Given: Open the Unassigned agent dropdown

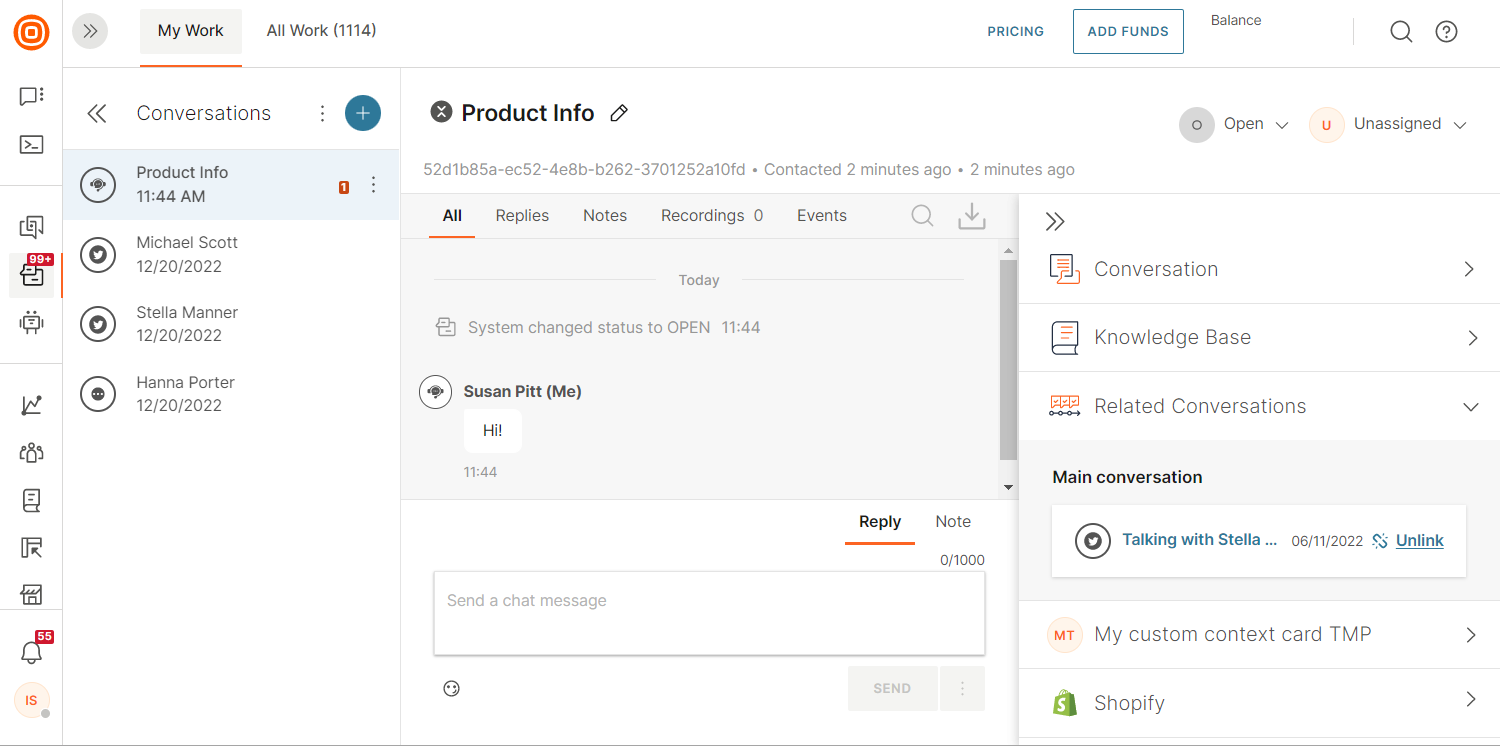Looking at the screenshot, I should click(1388, 125).
